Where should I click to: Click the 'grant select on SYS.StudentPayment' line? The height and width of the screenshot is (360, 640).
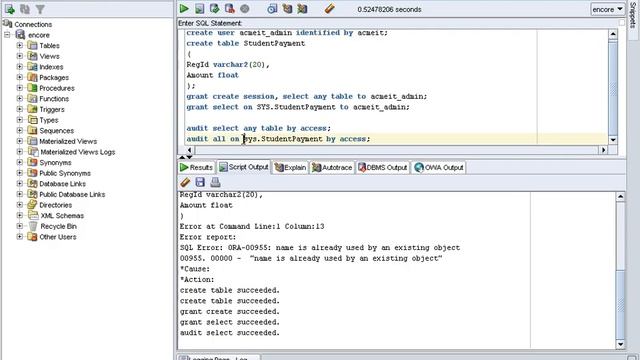pos(298,107)
